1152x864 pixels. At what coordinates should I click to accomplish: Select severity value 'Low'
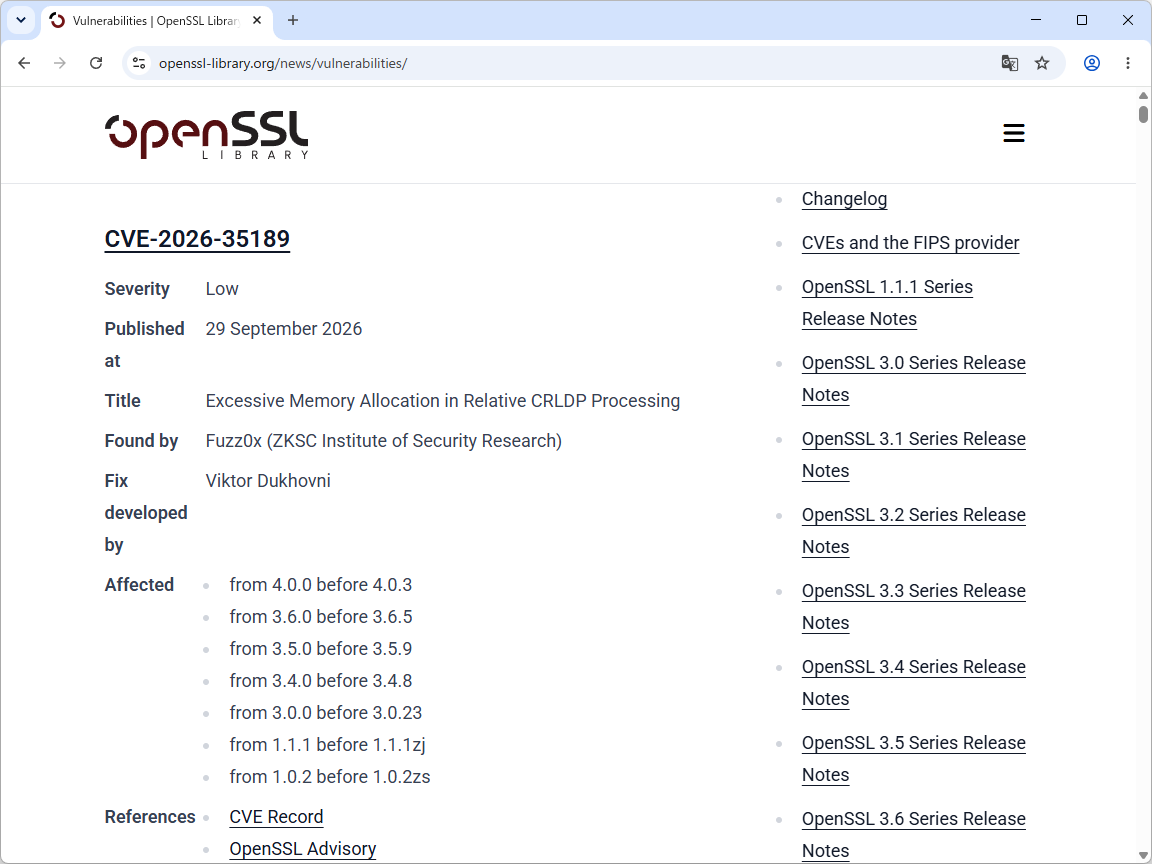222,289
